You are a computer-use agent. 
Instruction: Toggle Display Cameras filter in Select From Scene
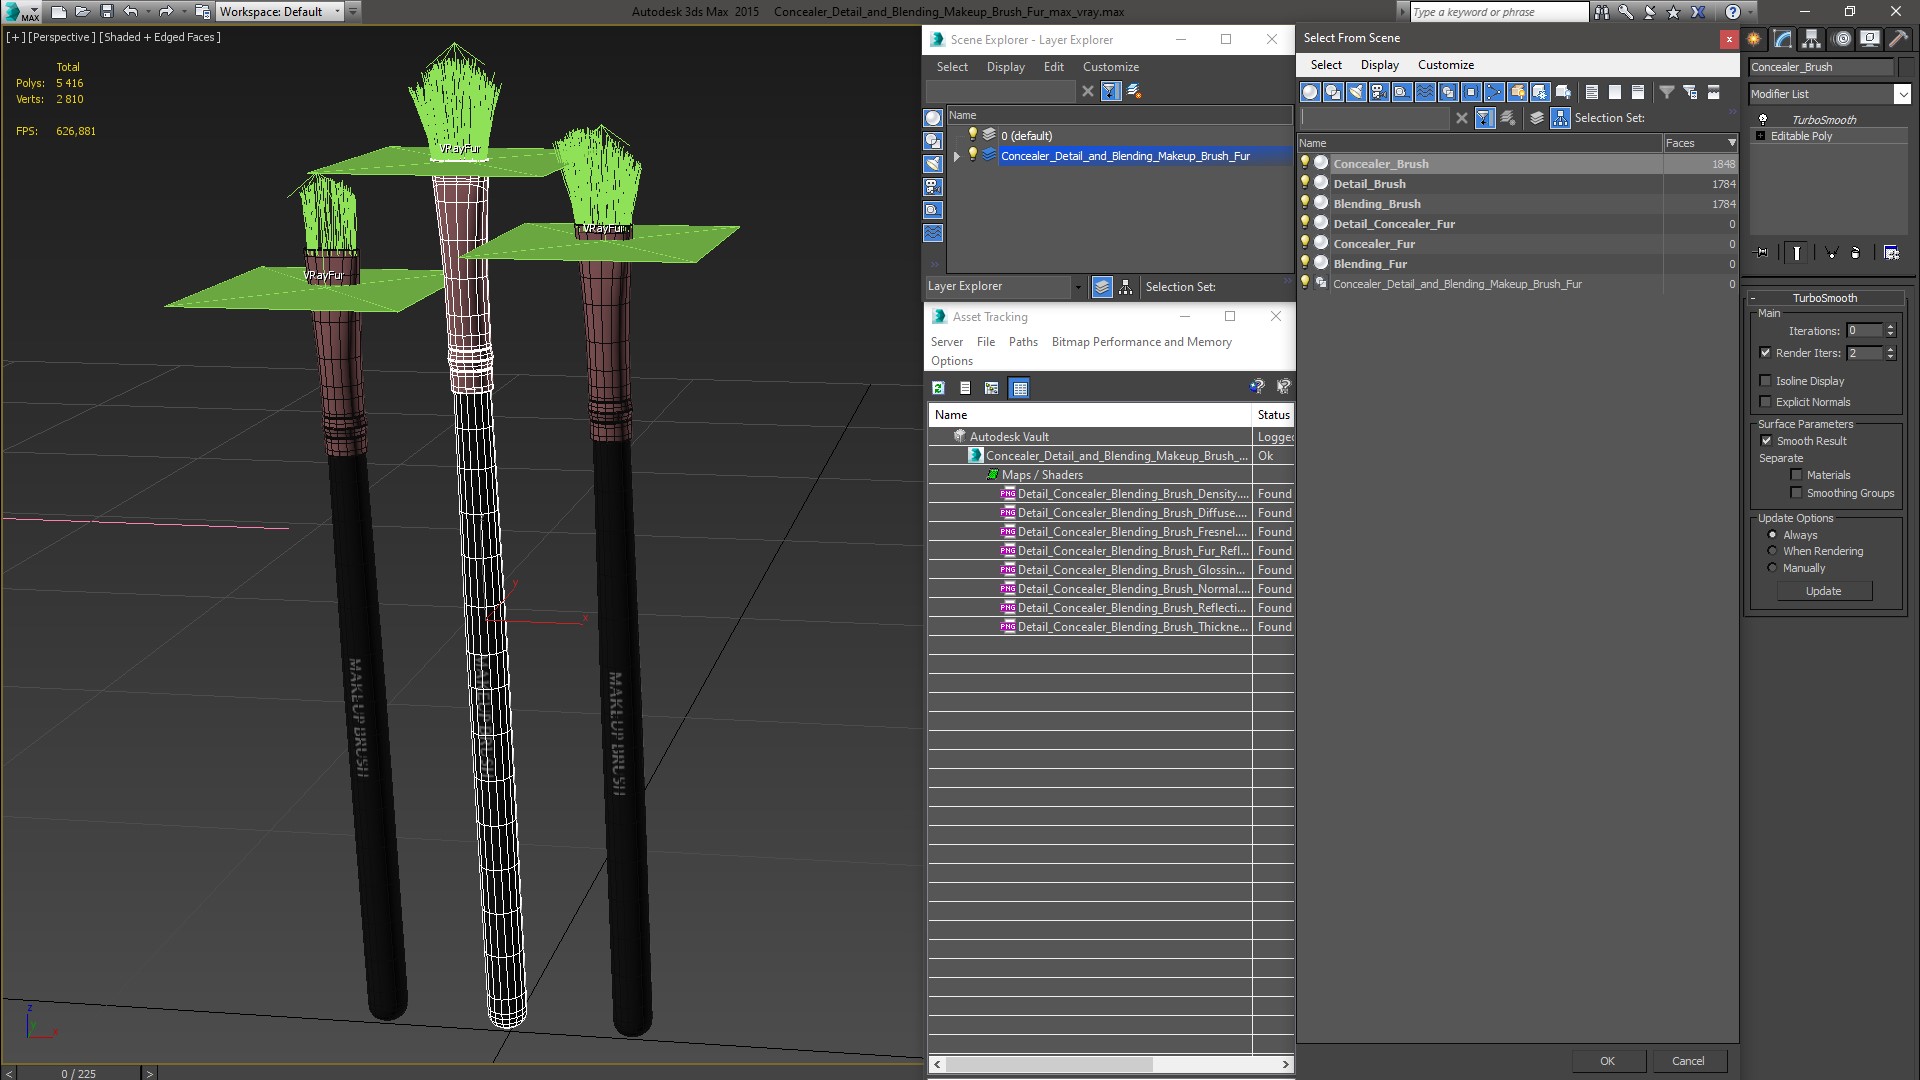click(x=1379, y=92)
